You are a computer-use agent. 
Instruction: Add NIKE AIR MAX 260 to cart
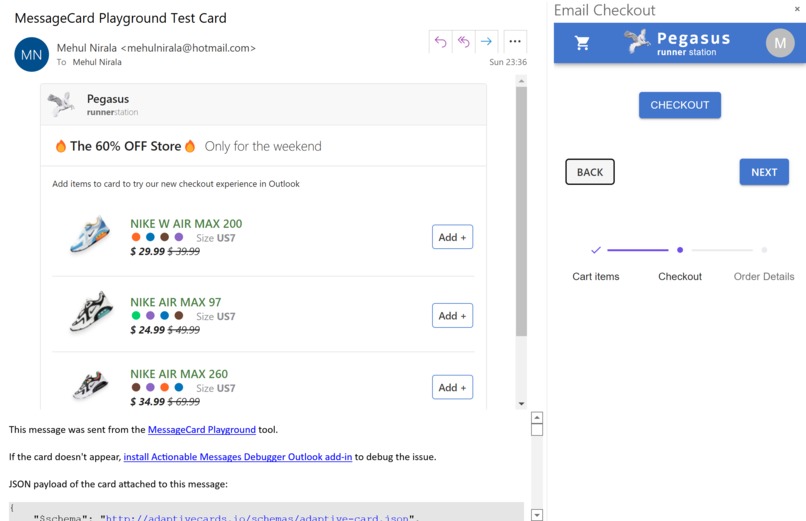click(x=452, y=387)
